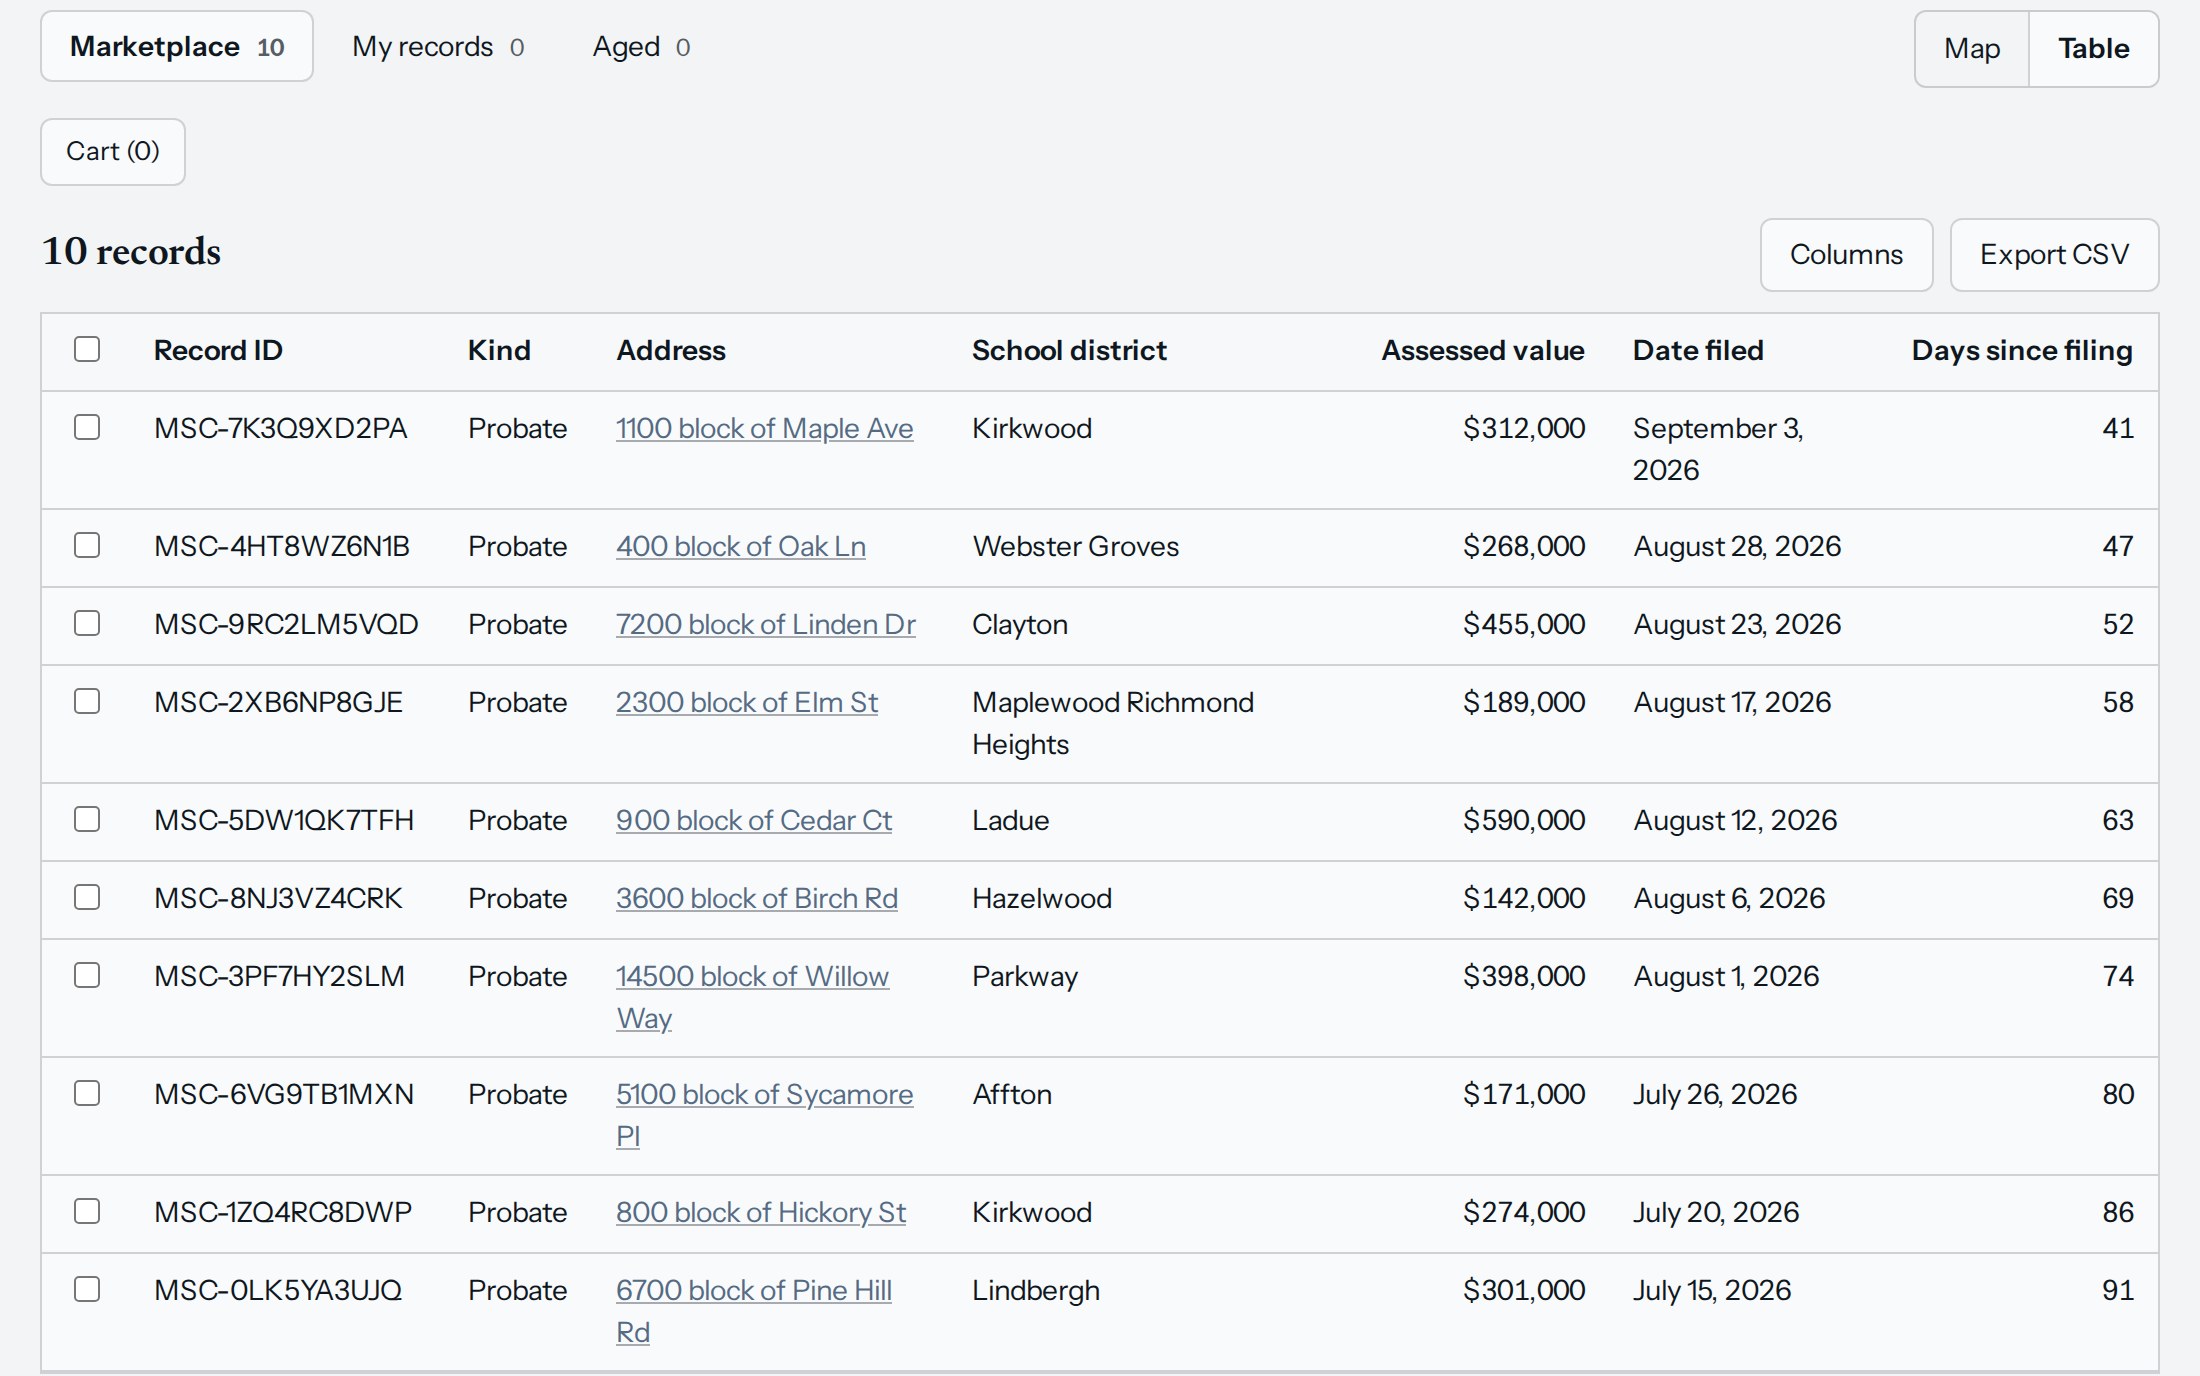
Task: Click the Days since filing column header
Action: (x=2022, y=351)
